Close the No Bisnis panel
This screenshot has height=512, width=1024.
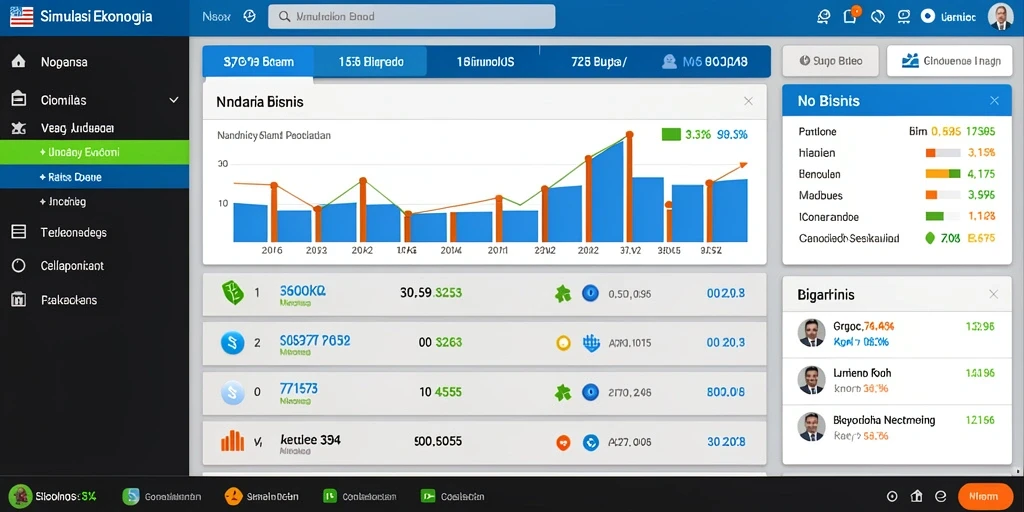[x=994, y=101]
